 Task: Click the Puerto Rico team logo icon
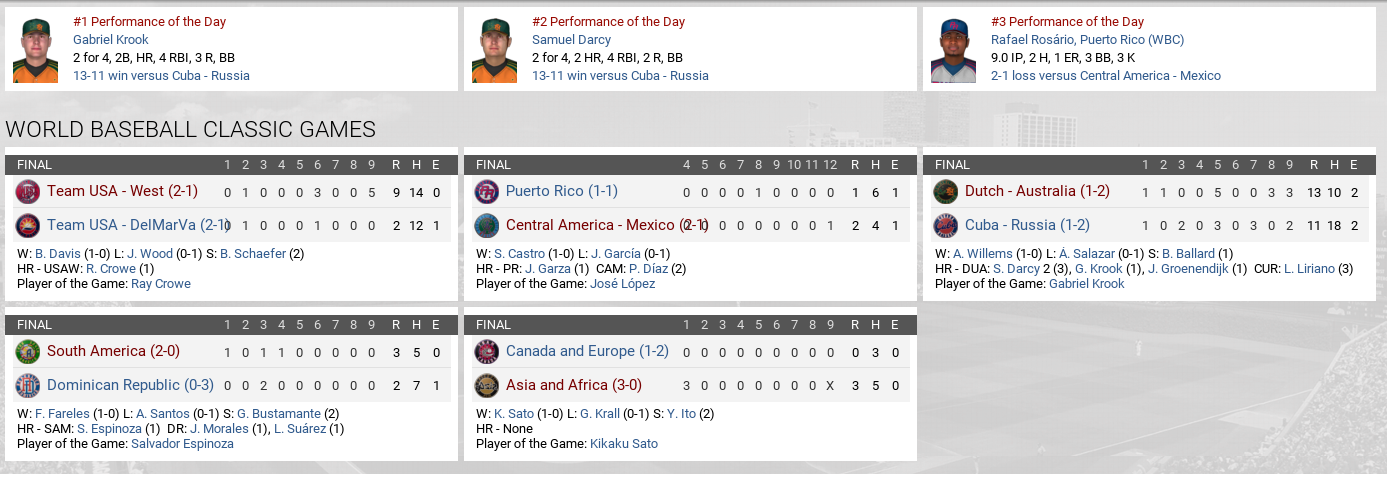486,192
